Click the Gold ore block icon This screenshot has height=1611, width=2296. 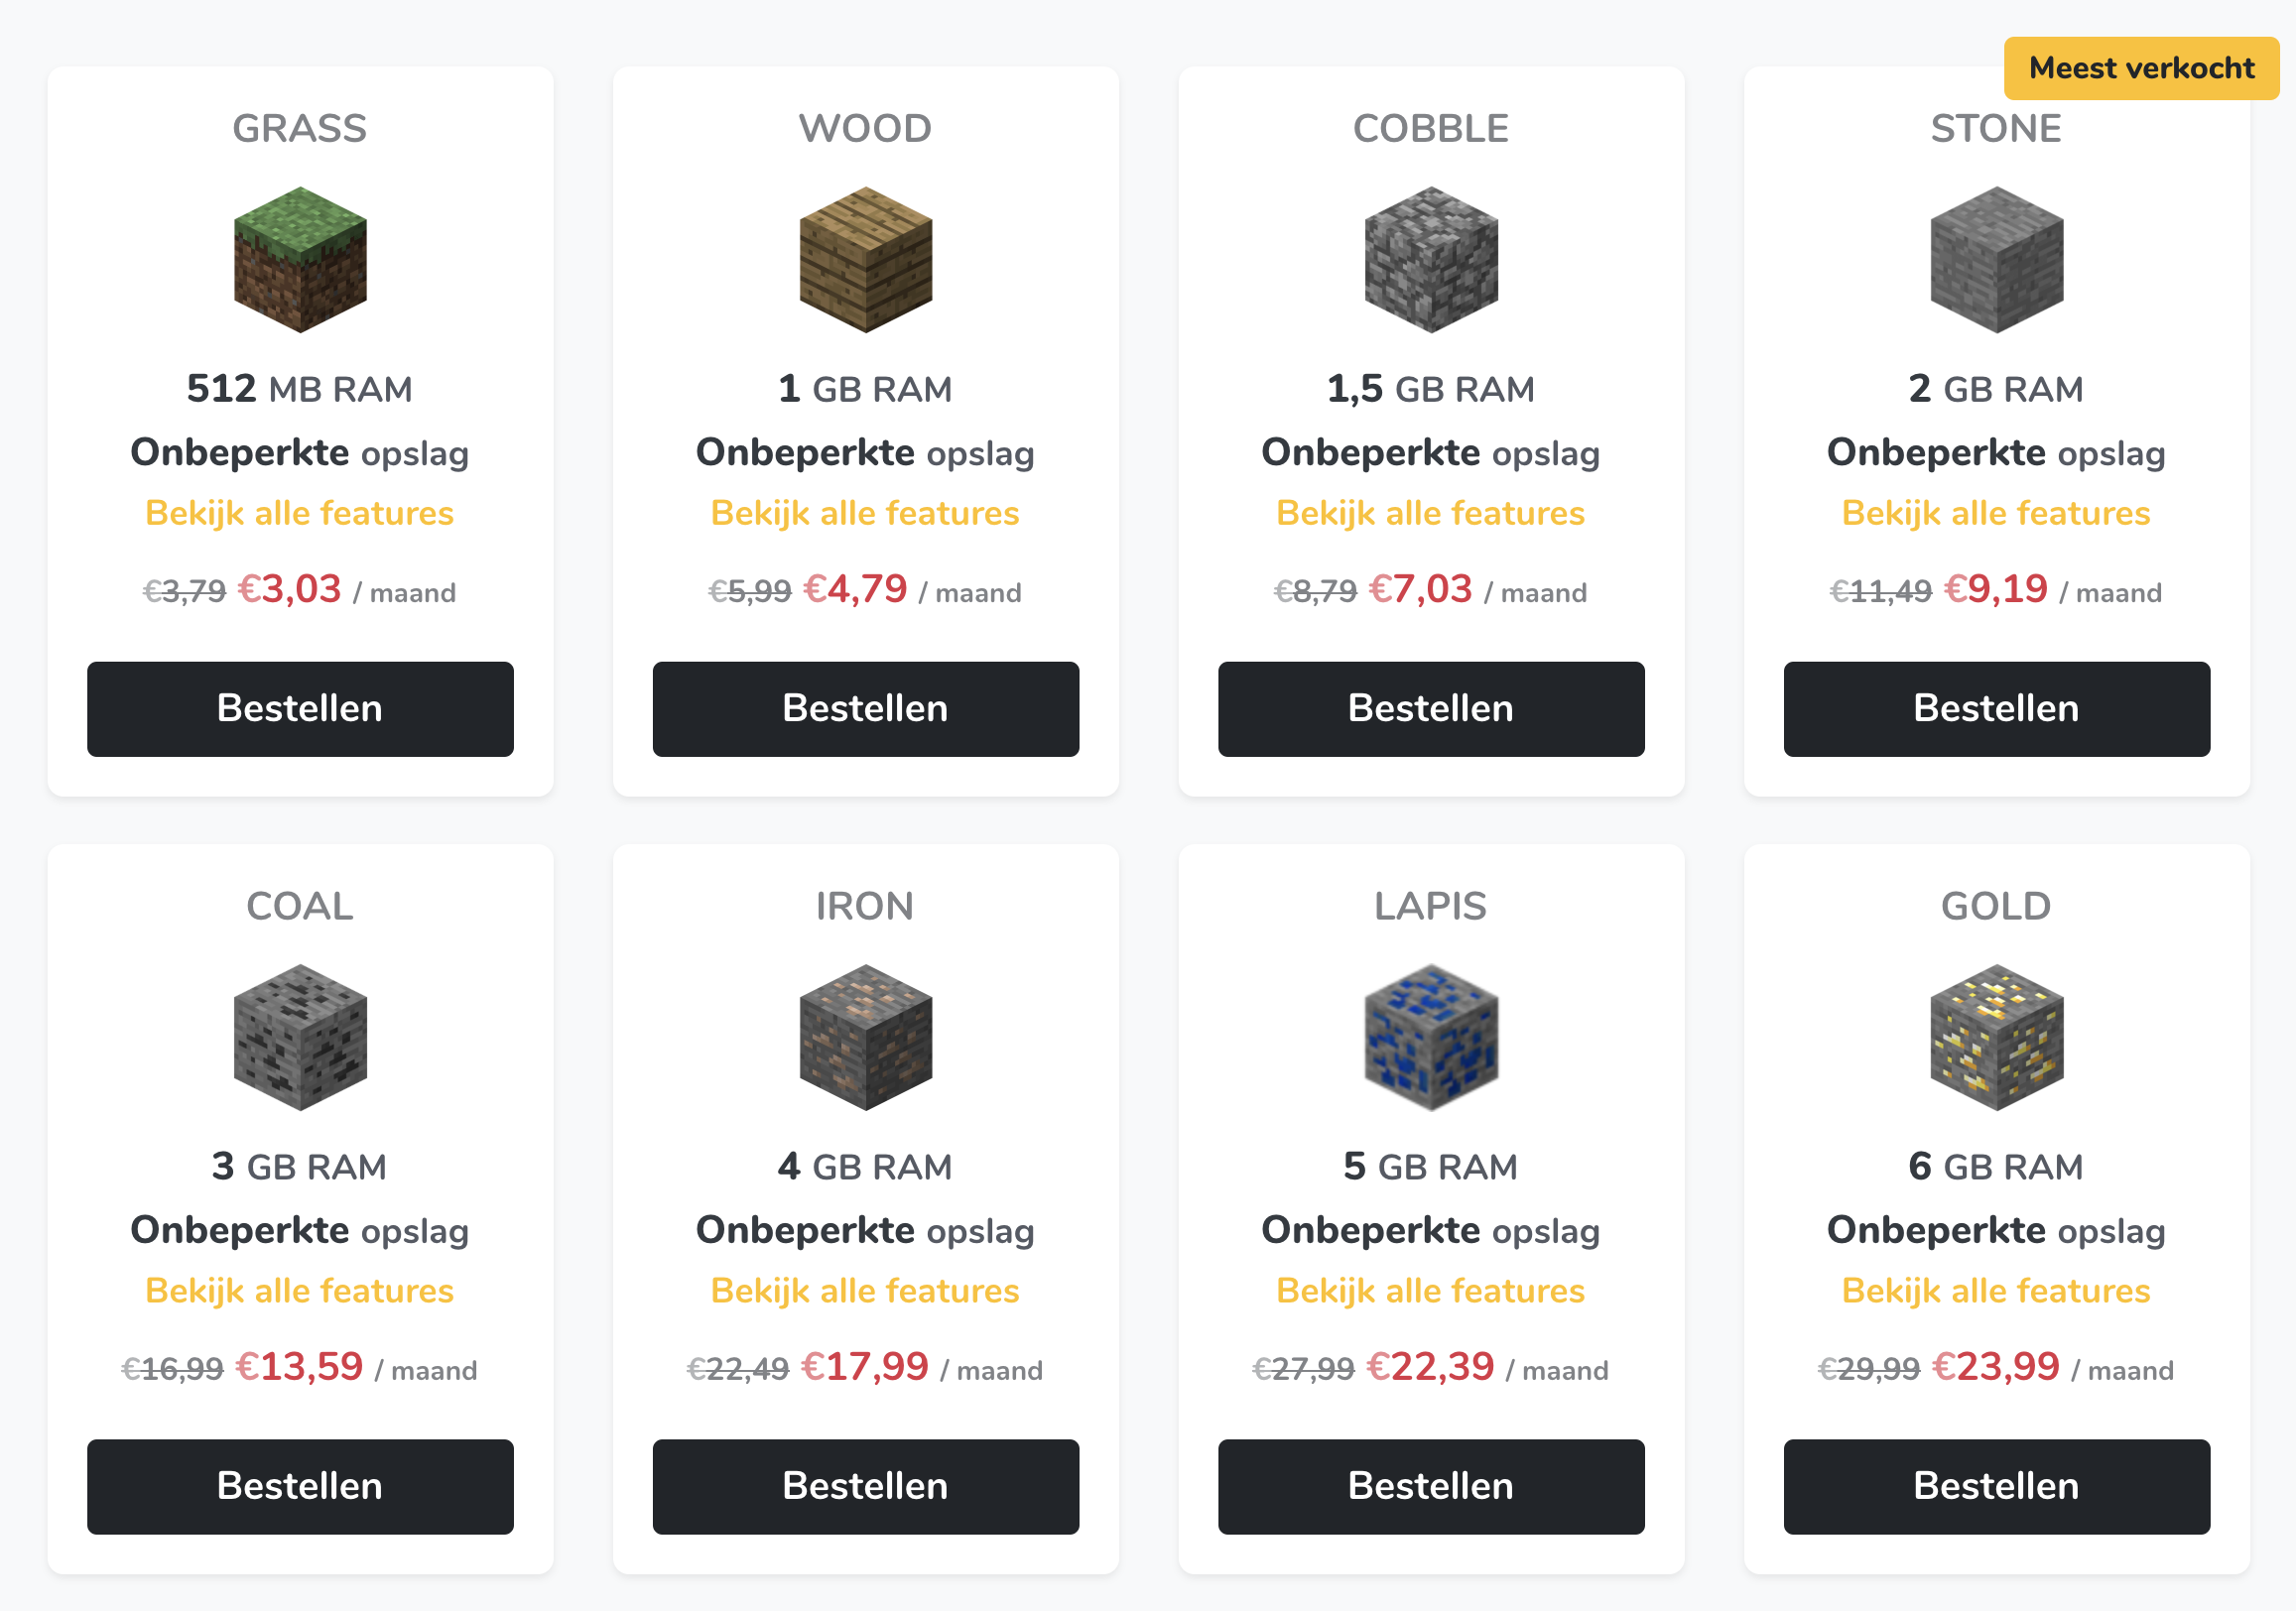click(1996, 1037)
